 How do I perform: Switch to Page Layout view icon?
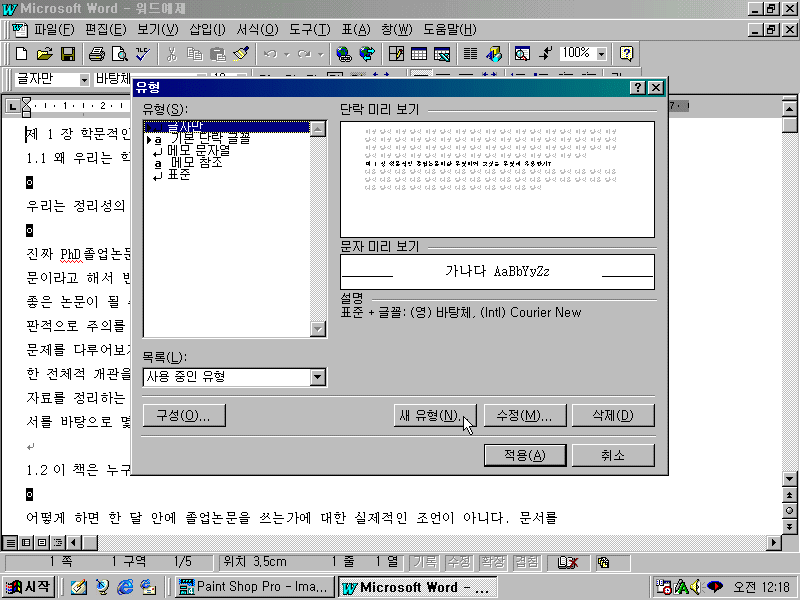[42, 542]
